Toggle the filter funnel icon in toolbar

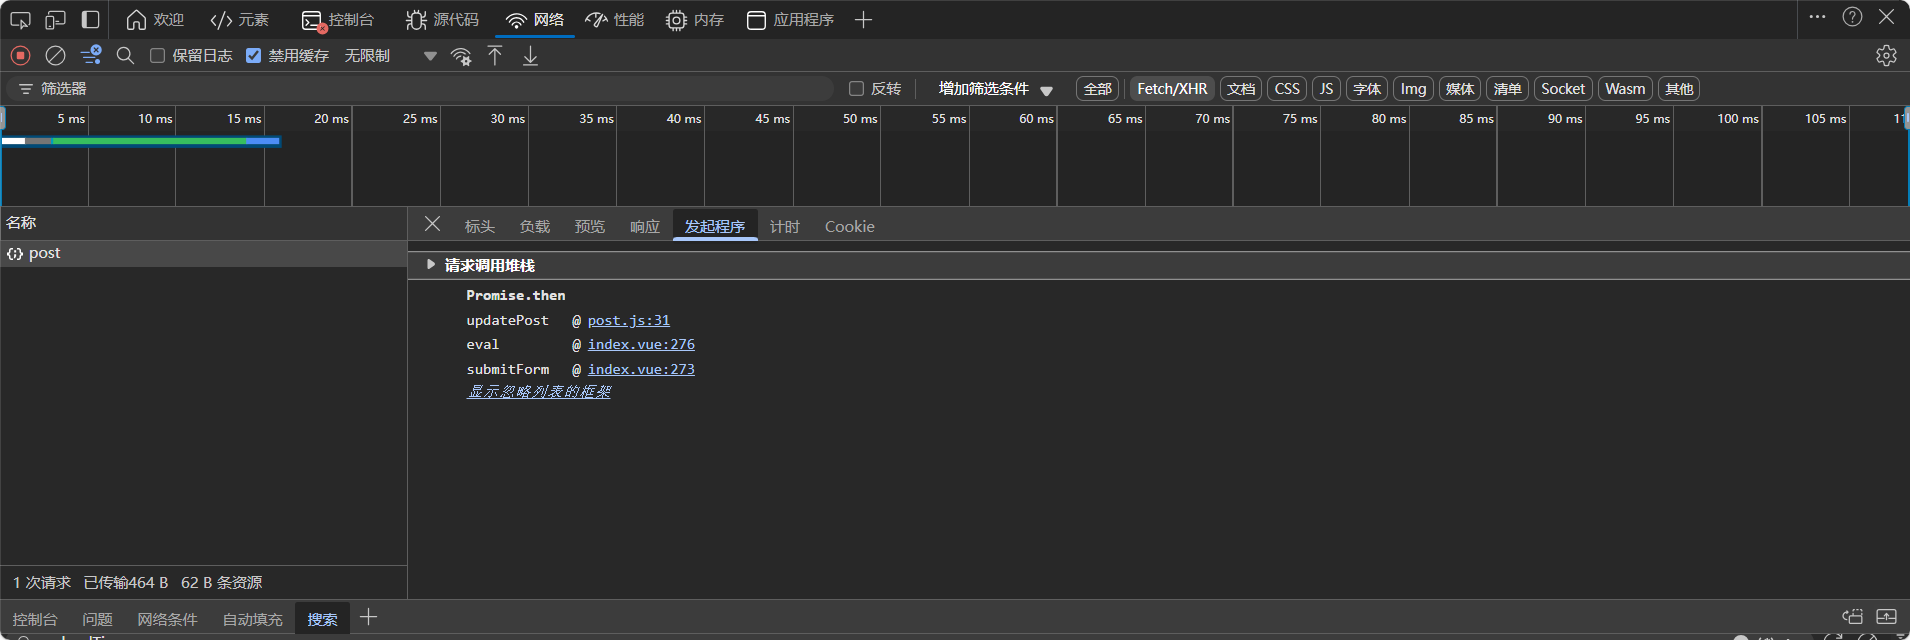[91, 55]
